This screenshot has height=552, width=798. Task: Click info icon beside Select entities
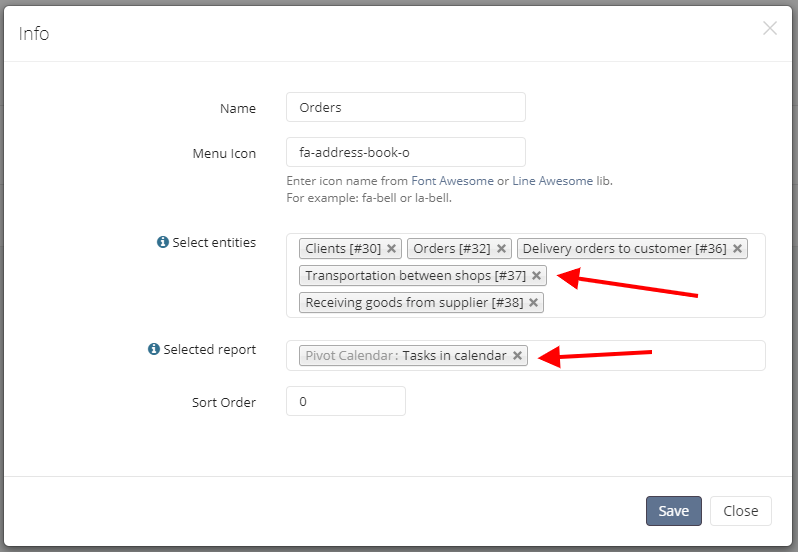[x=163, y=242]
